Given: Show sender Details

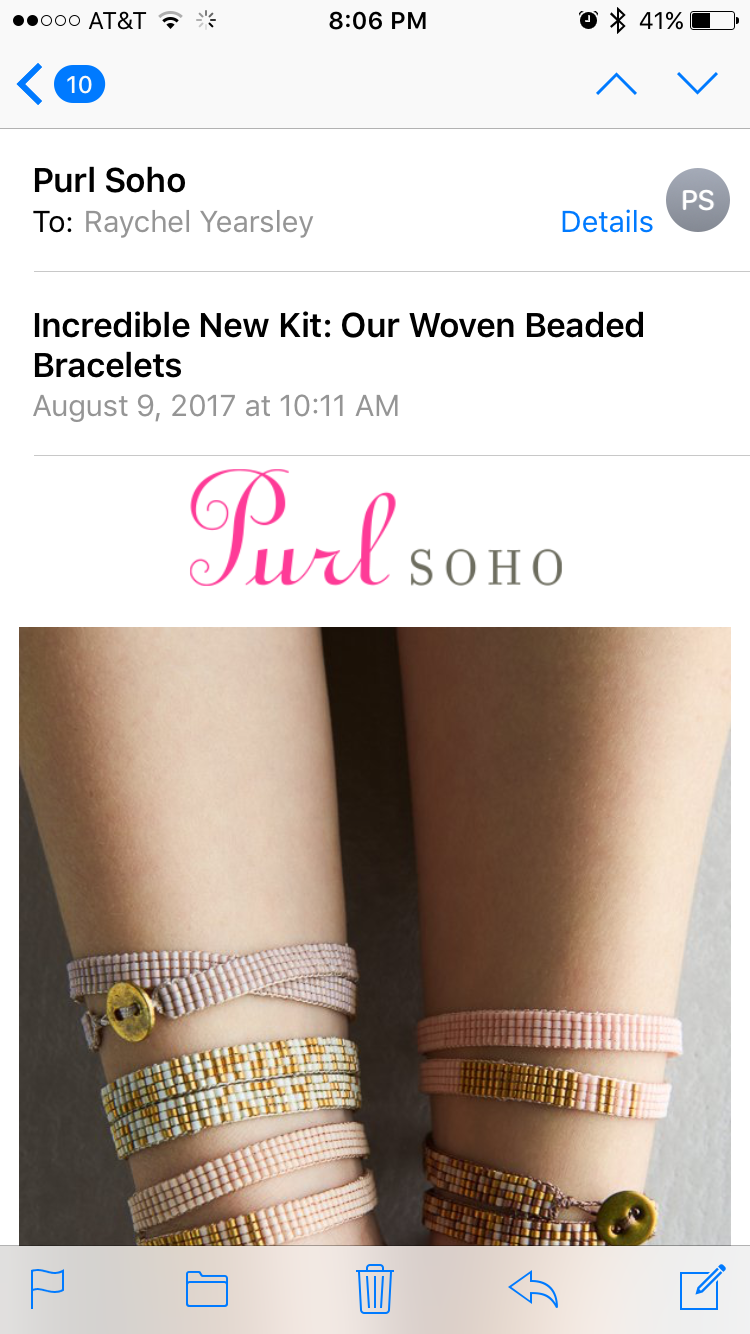Looking at the screenshot, I should (x=606, y=222).
